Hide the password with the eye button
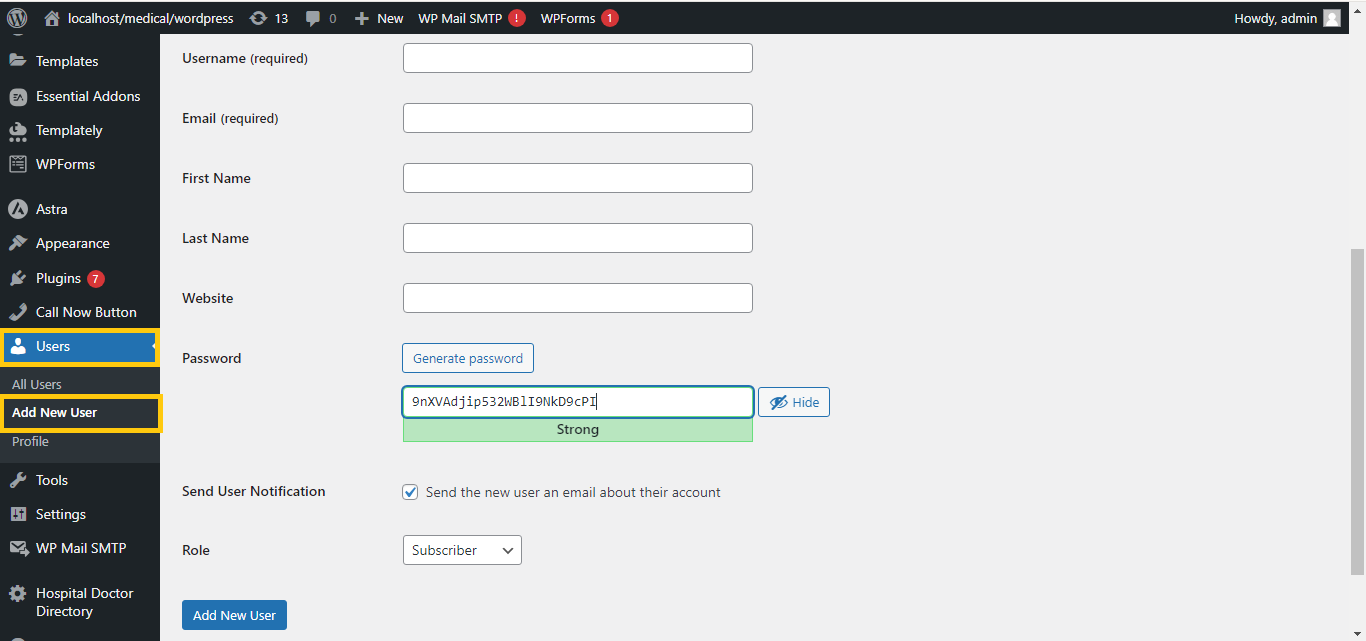Image resolution: width=1366 pixels, height=641 pixels. tap(794, 402)
